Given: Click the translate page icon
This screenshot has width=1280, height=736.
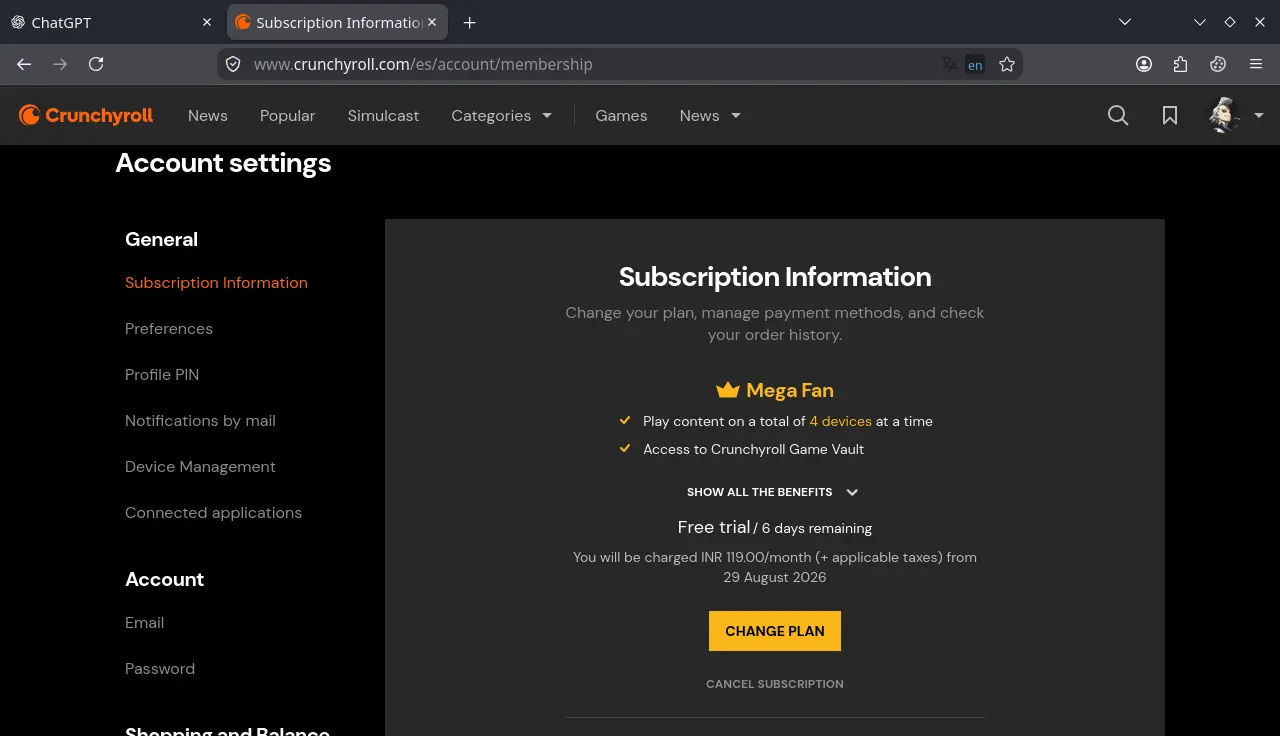Looking at the screenshot, I should click(x=949, y=64).
